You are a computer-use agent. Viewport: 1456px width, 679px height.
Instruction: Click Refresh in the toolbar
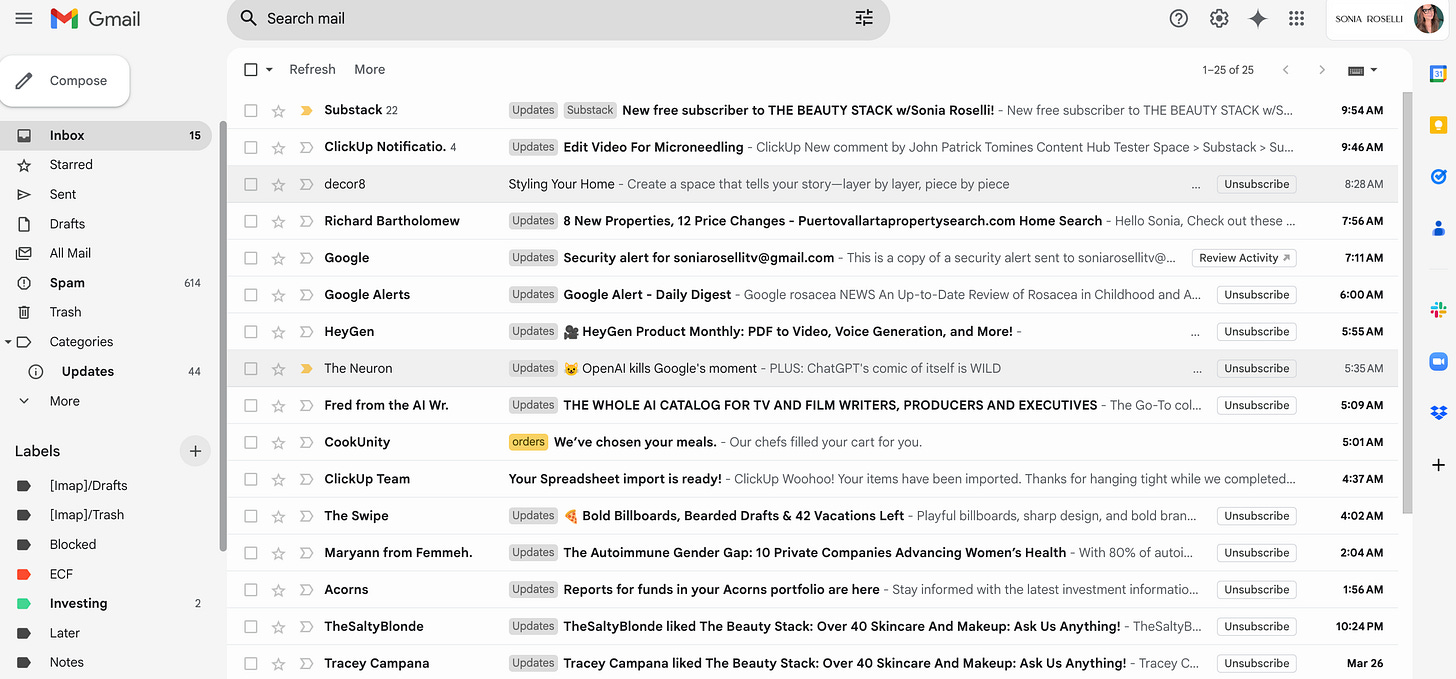tap(312, 70)
